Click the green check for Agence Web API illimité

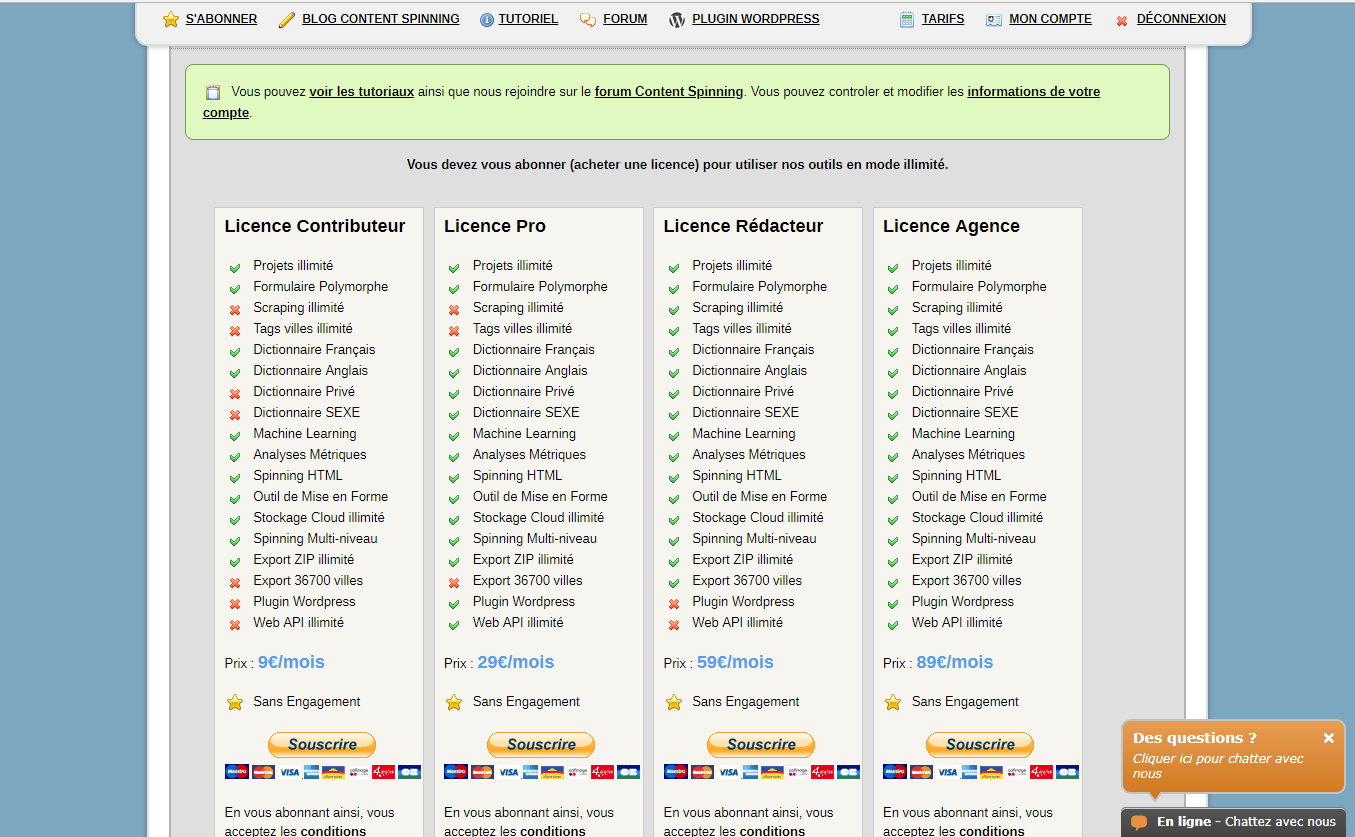pos(893,624)
